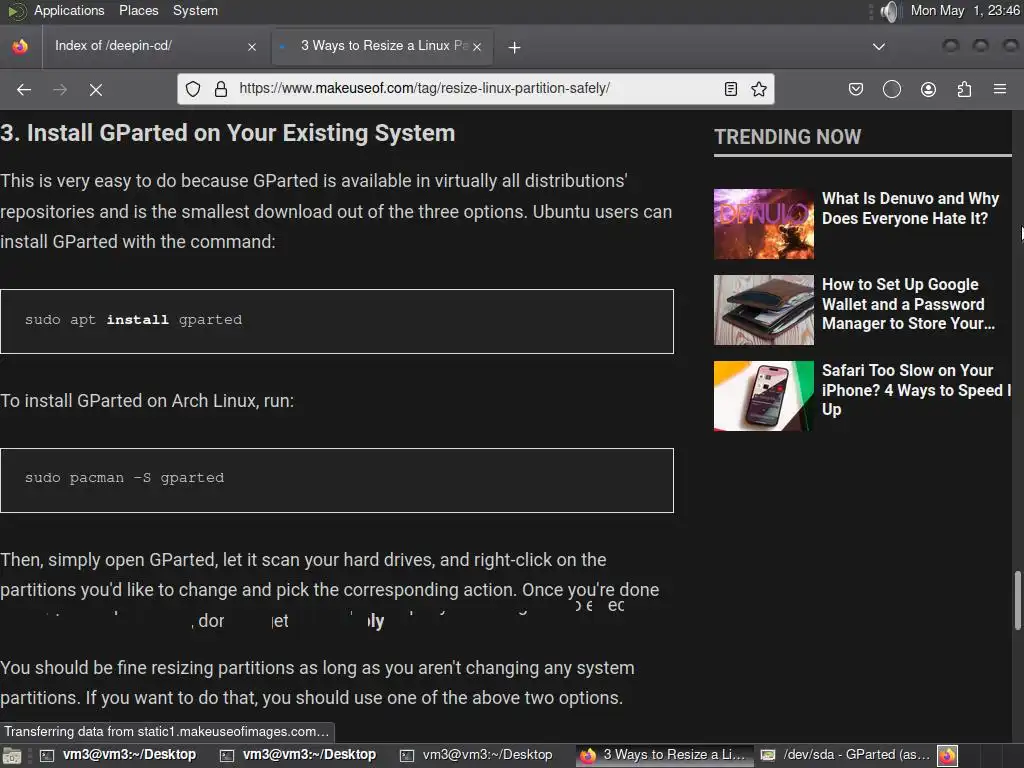Click the wallet article thumbnail
The width and height of the screenshot is (1024, 768).
(x=763, y=310)
